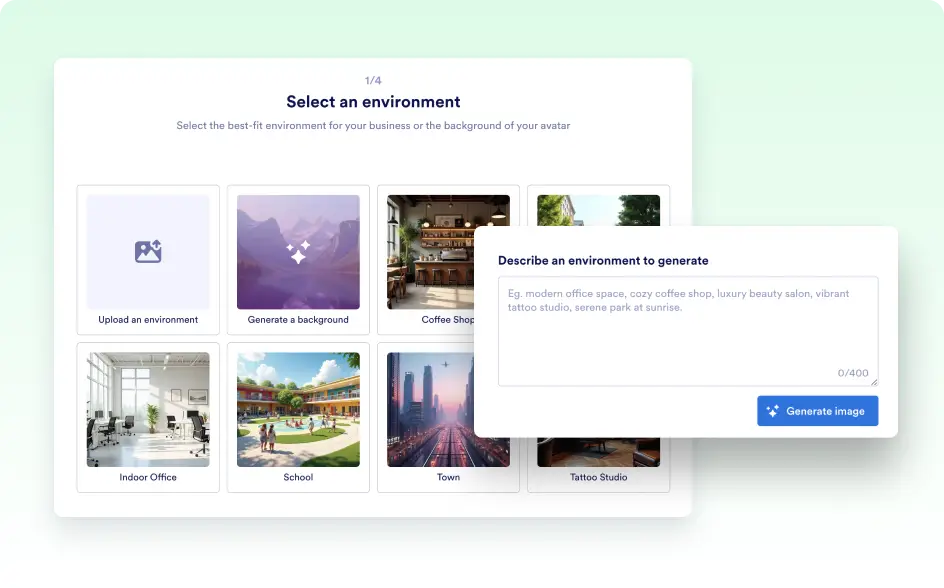The height and width of the screenshot is (588, 944).
Task: Pick the School environment image
Action: [298, 409]
